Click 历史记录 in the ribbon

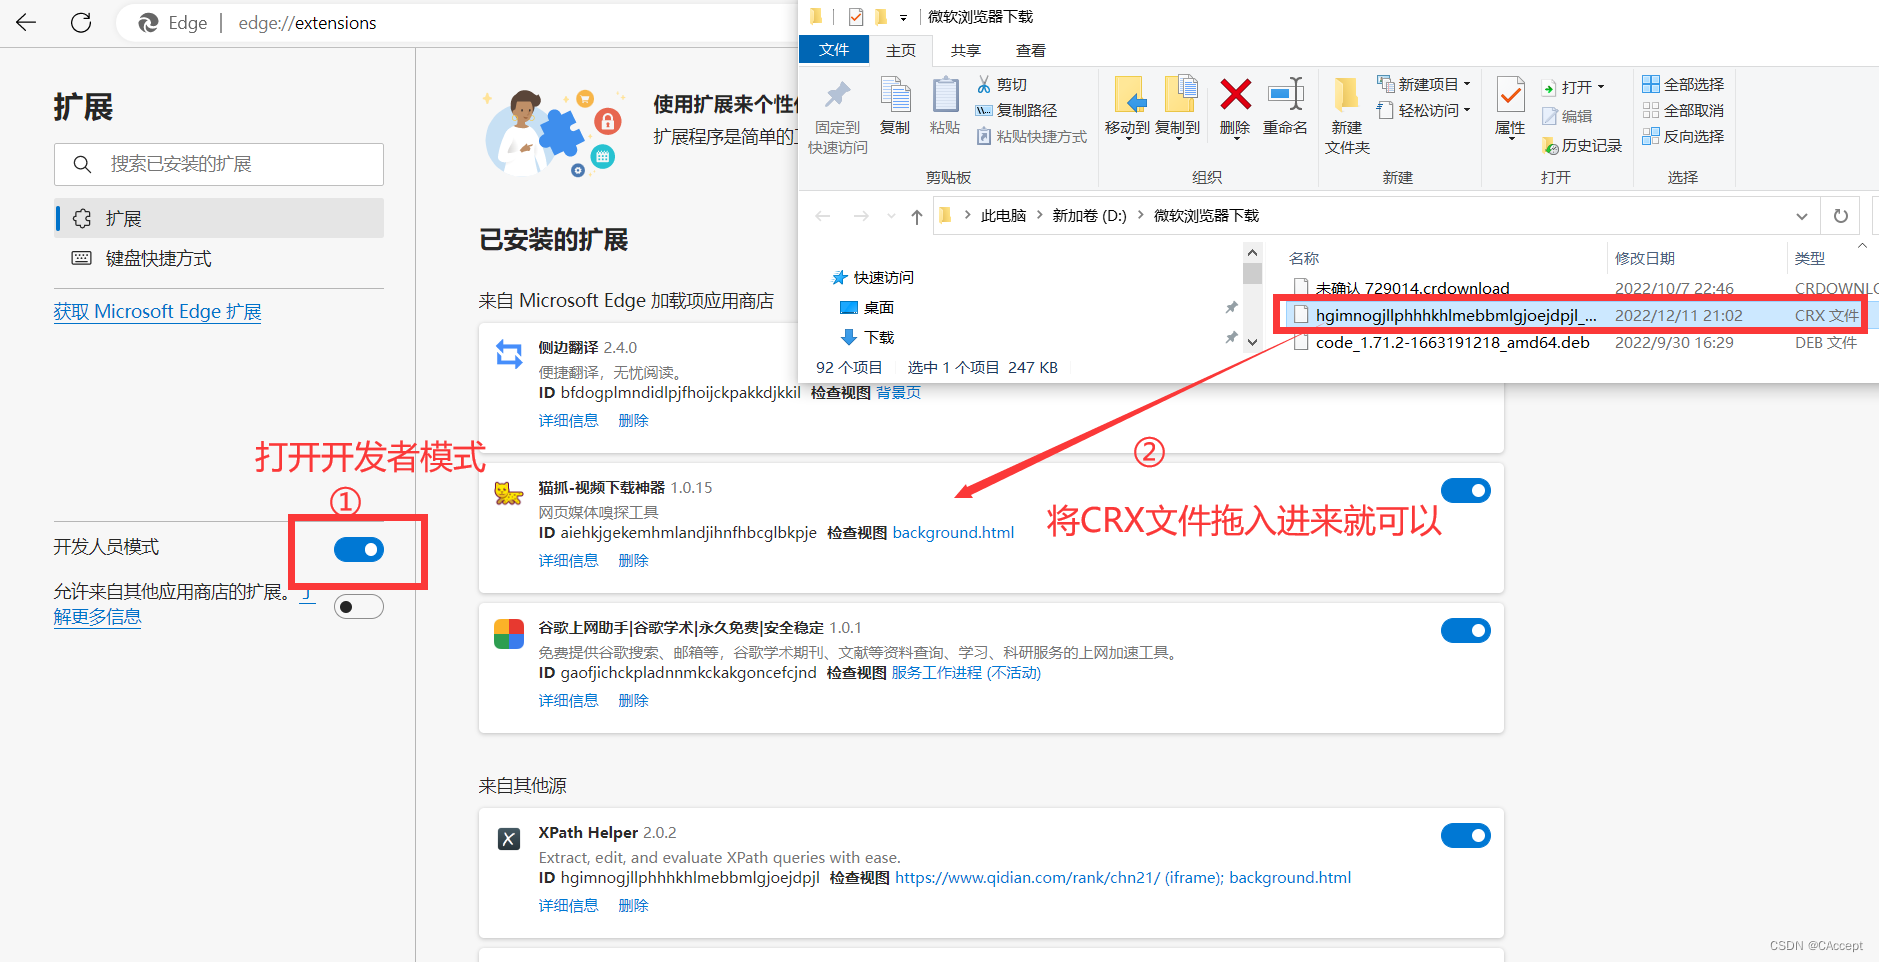1582,146
